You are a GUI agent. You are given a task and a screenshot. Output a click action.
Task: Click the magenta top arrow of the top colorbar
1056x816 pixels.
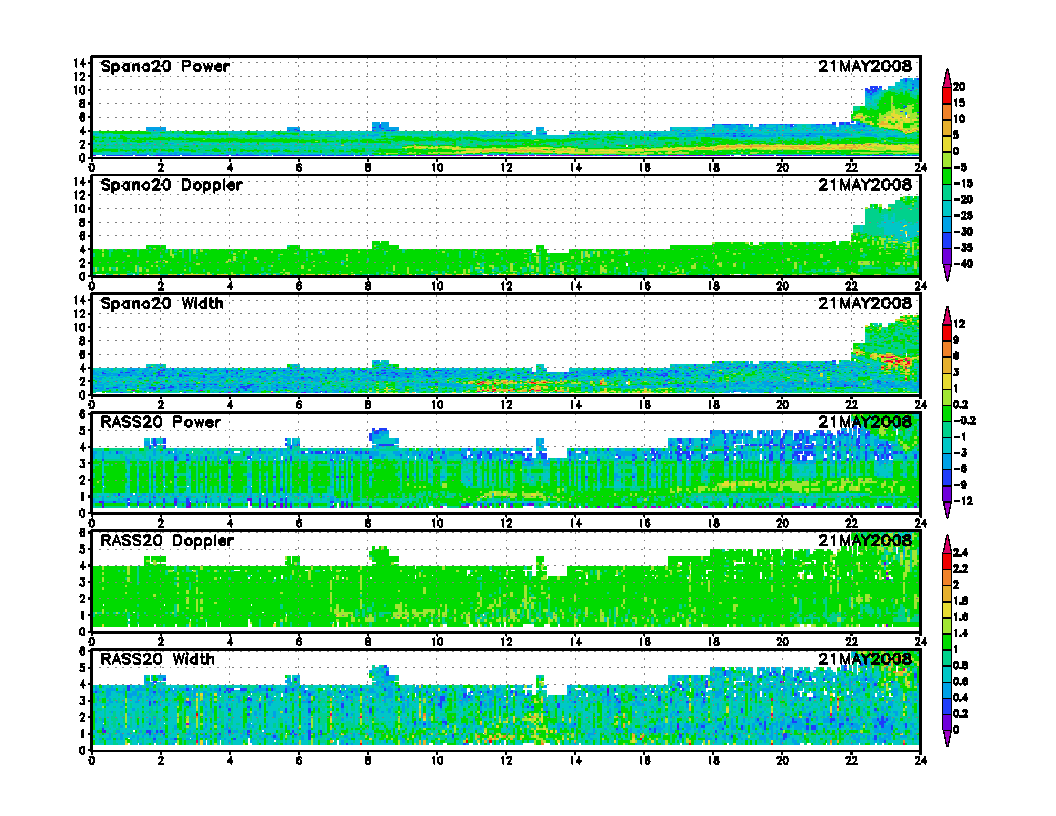tap(947, 77)
